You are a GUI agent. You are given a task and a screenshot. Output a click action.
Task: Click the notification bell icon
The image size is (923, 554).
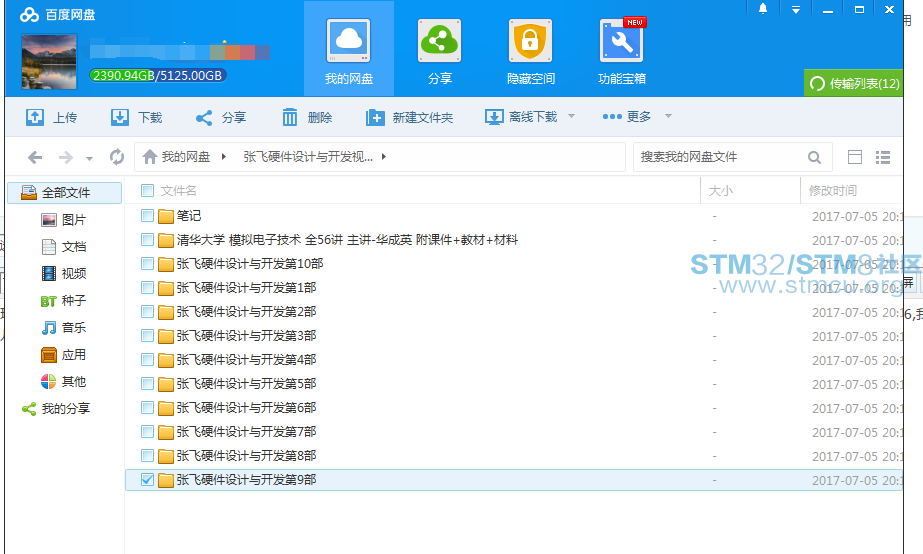click(x=763, y=9)
